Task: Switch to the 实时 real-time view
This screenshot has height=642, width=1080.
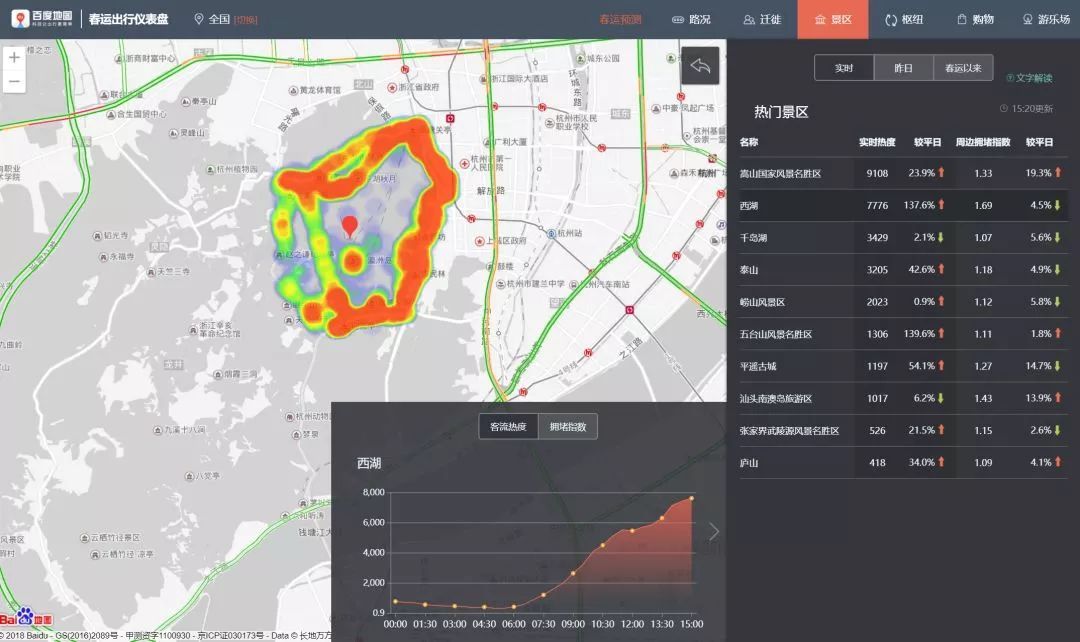Action: (844, 68)
